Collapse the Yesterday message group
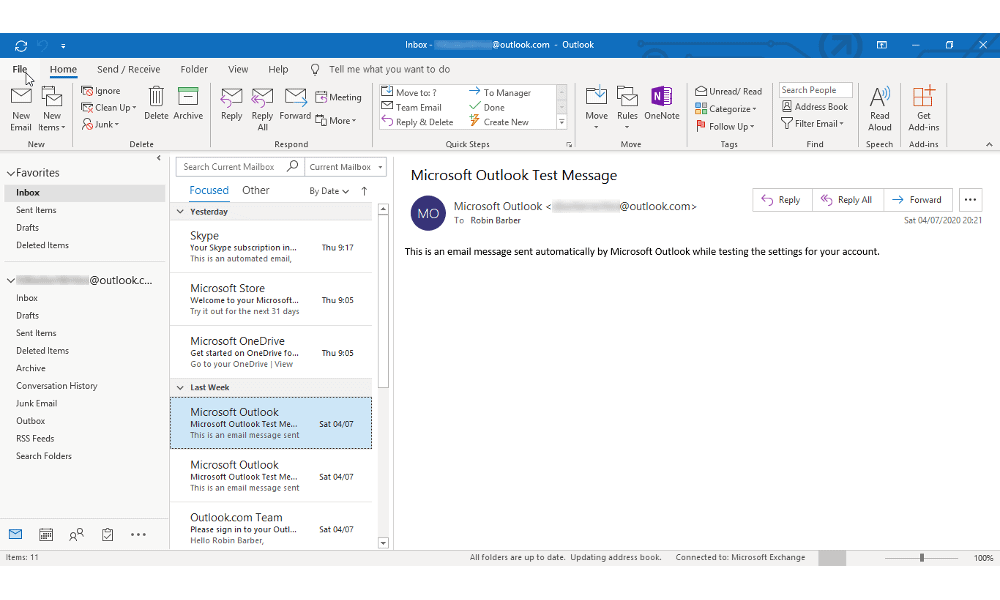Image resolution: width=1000 pixels, height=600 pixels. pyautogui.click(x=180, y=212)
